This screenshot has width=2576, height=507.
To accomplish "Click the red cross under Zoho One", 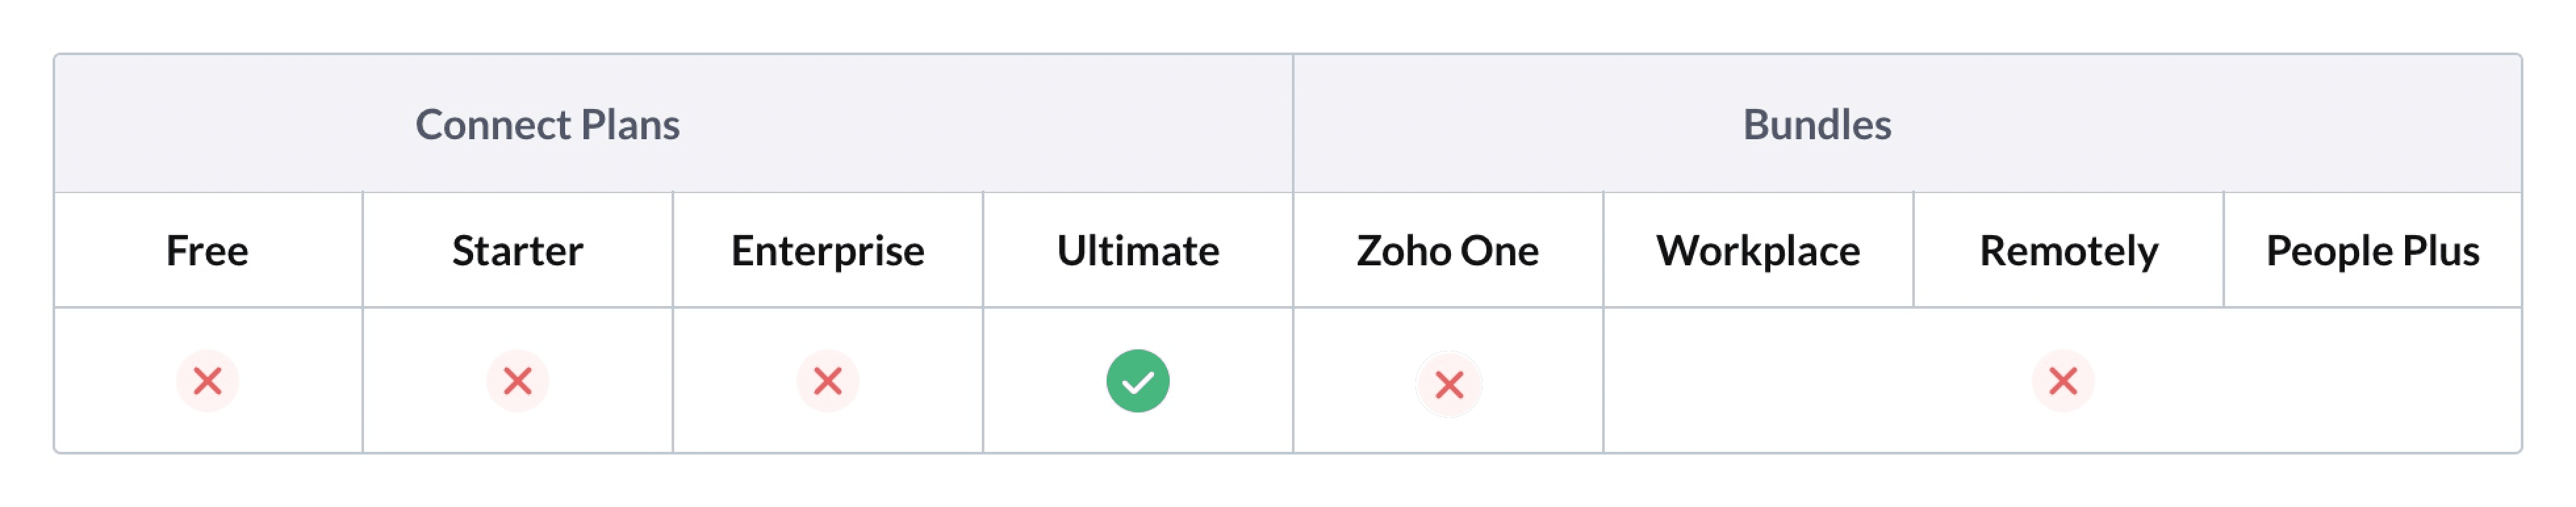I will click(x=1448, y=384).
